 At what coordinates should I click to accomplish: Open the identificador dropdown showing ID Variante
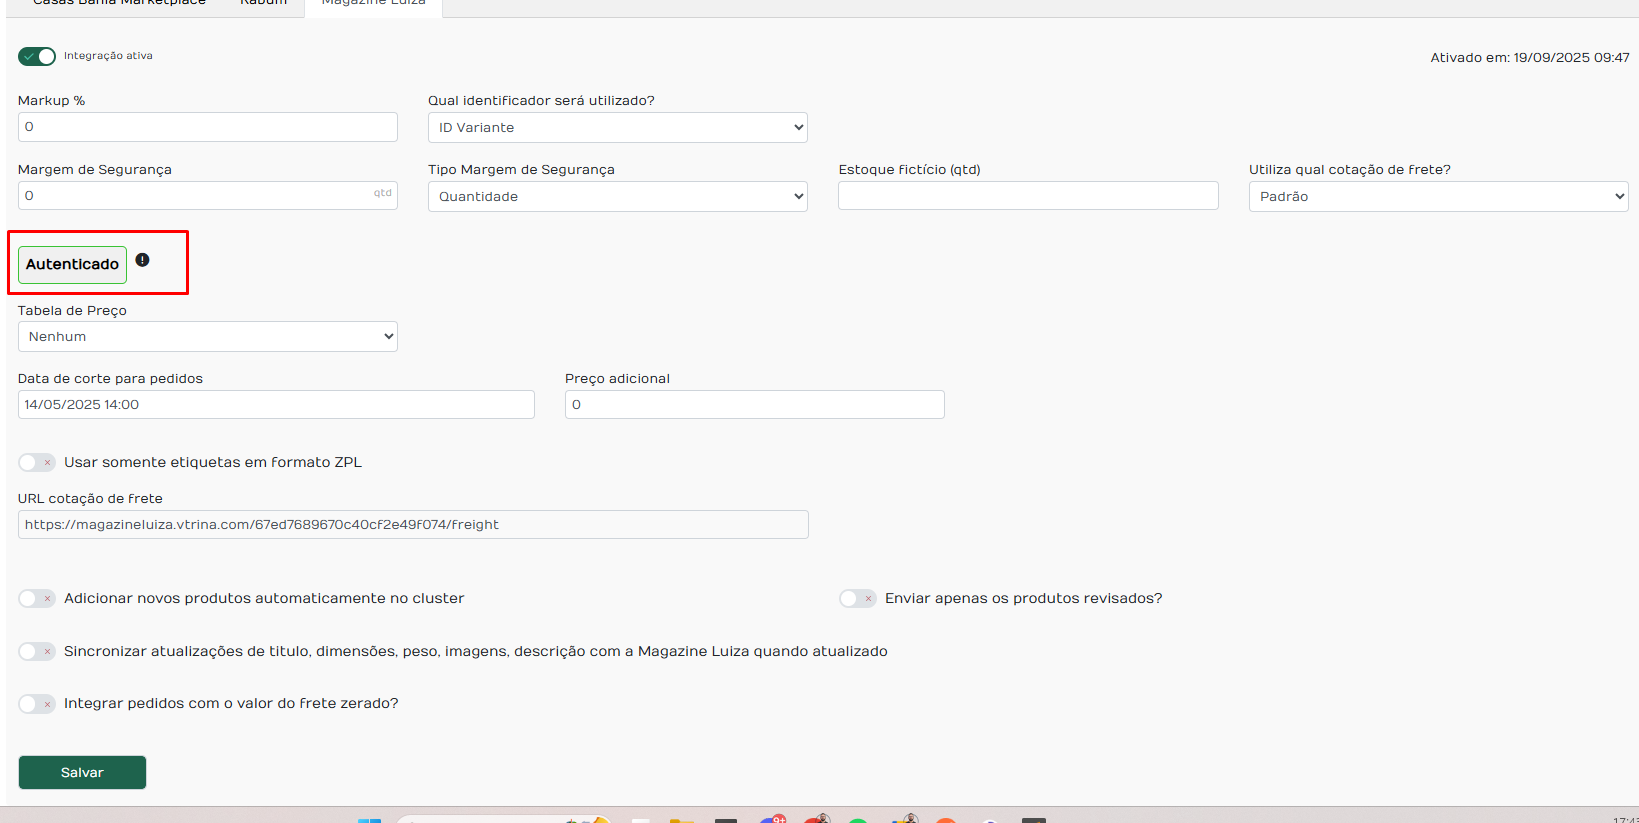(618, 127)
